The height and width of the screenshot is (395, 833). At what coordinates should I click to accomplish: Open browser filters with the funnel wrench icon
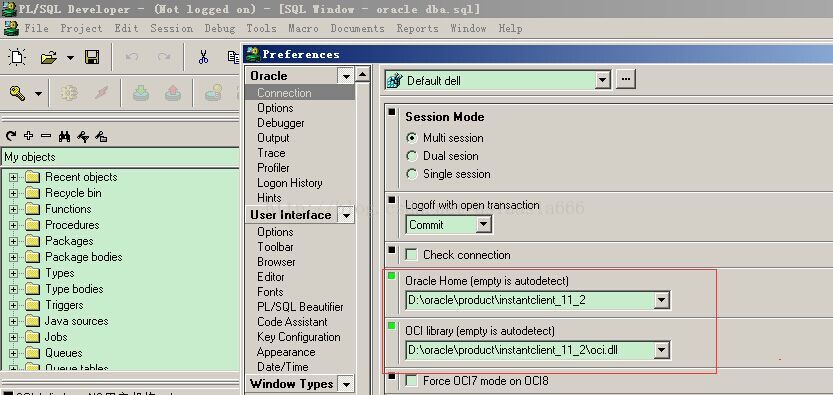tap(83, 137)
